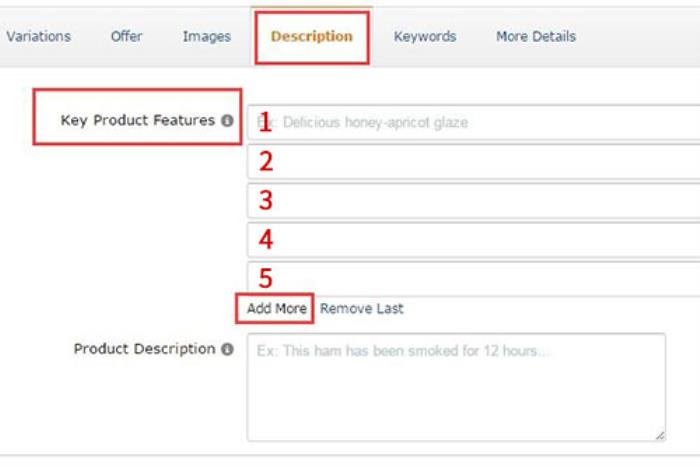
Task: Focus the first Key Product Features field
Action: tap(470, 123)
